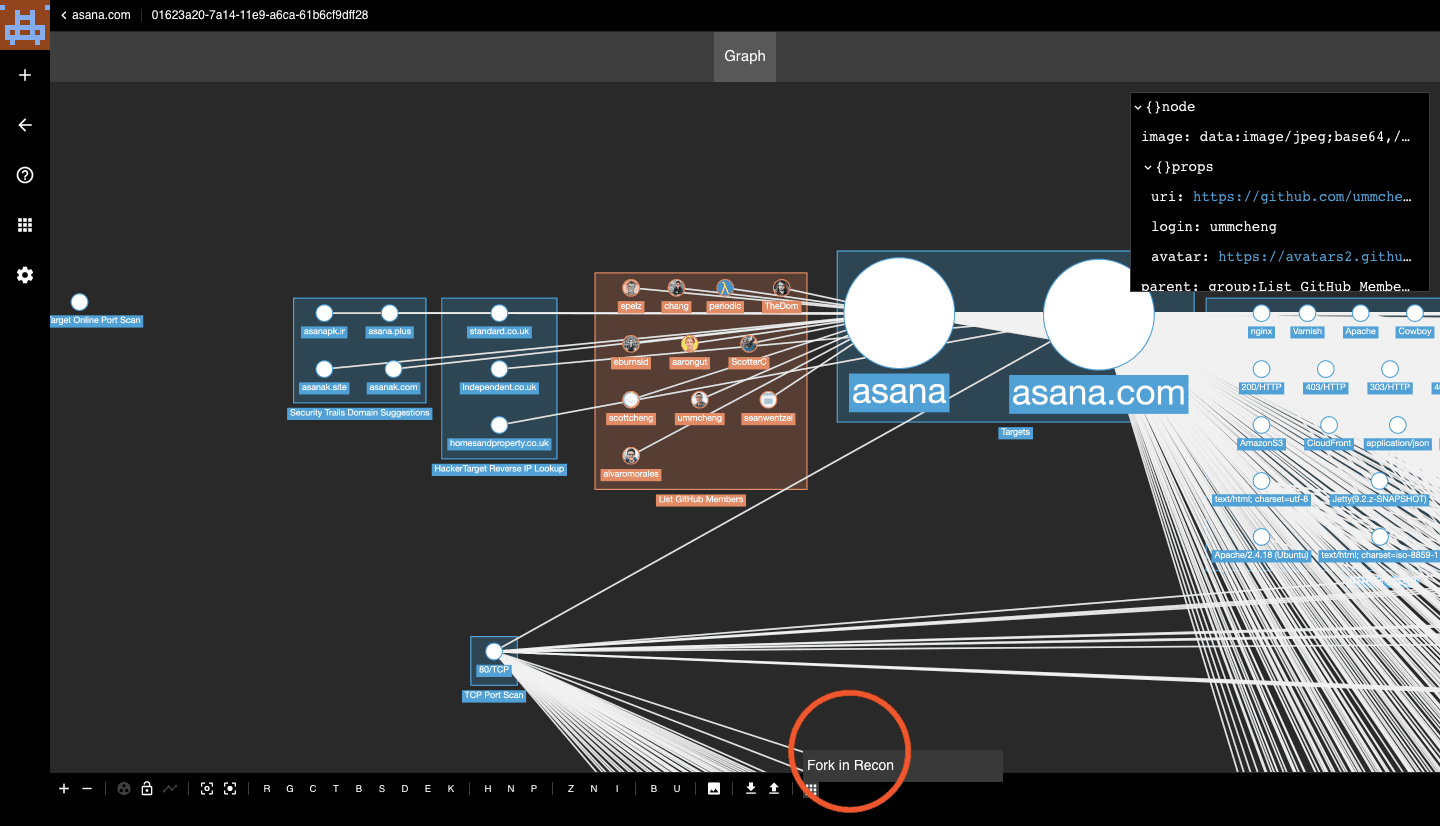Screen dimensions: 1440x826
Task: Select the standard.co.uk domain node
Action: point(499,313)
